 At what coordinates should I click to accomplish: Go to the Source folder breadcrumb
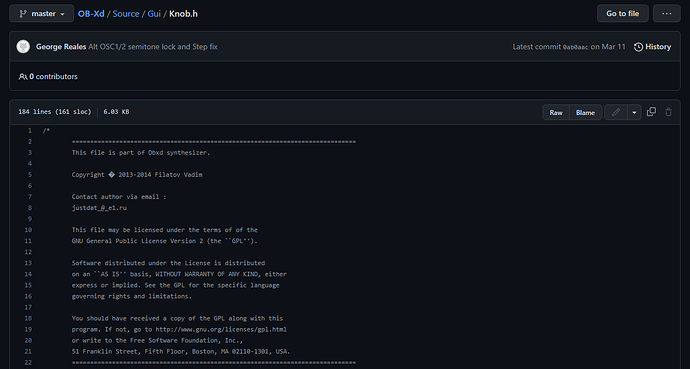pyautogui.click(x=126, y=14)
